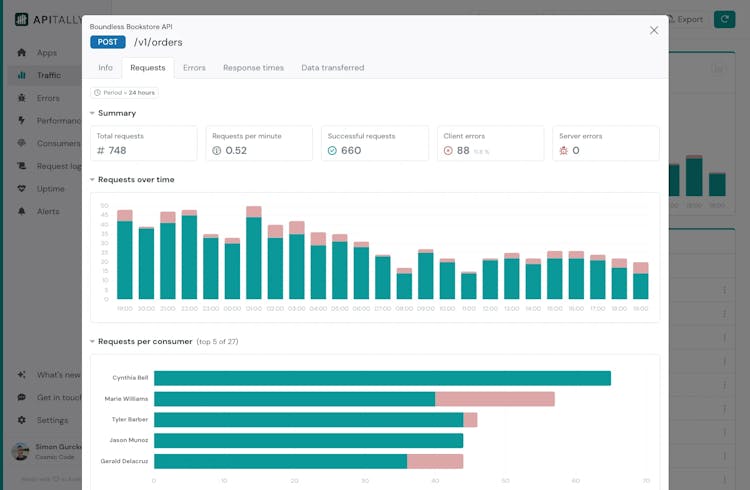Image resolution: width=750 pixels, height=490 pixels.
Task: Open the Info tab
Action: click(105, 68)
